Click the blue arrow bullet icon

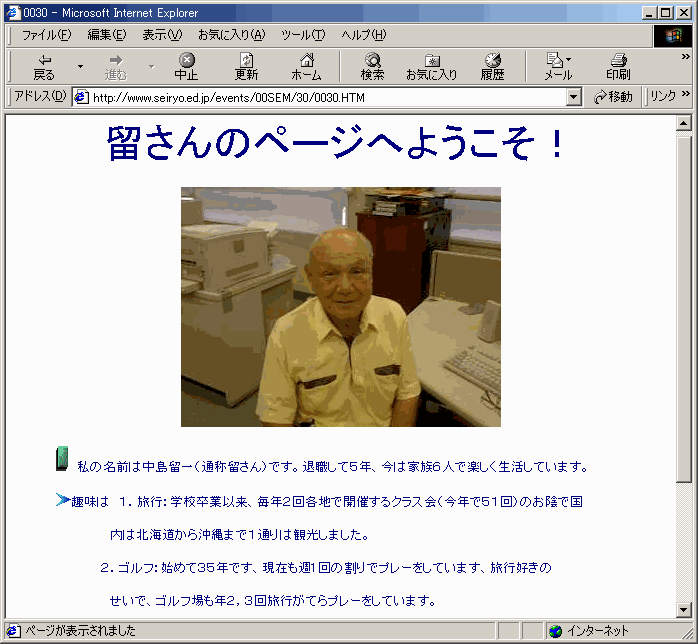click(x=63, y=499)
